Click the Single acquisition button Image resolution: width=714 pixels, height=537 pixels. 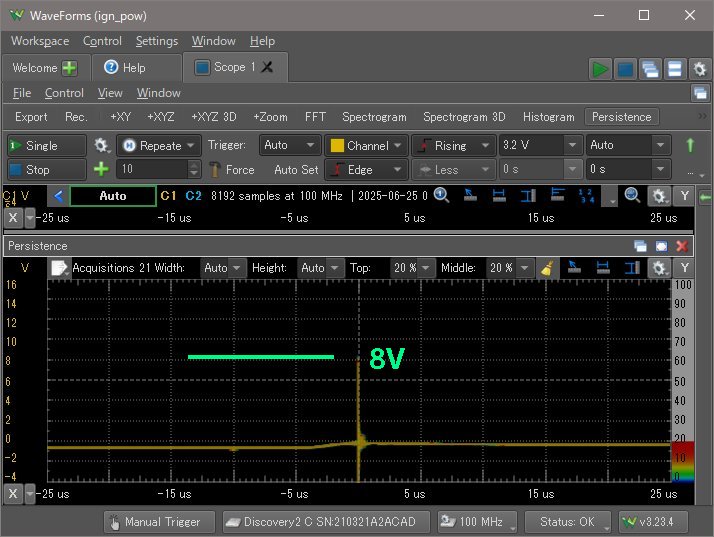pos(46,146)
